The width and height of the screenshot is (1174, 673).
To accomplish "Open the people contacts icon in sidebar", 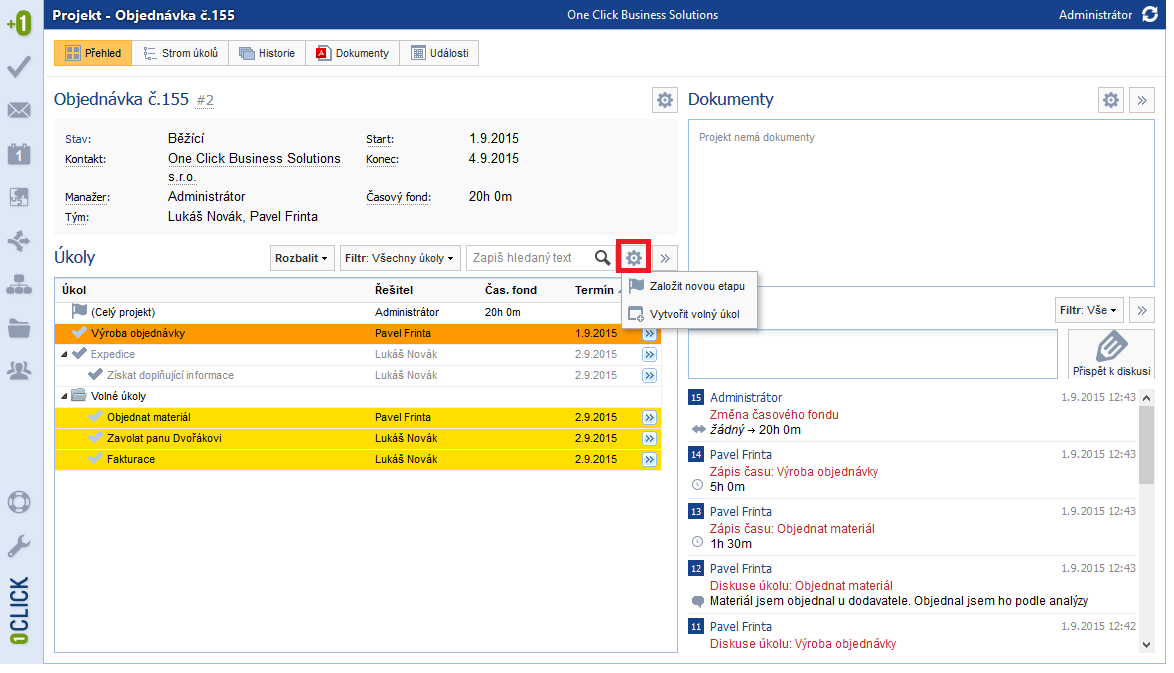I will tap(18, 370).
